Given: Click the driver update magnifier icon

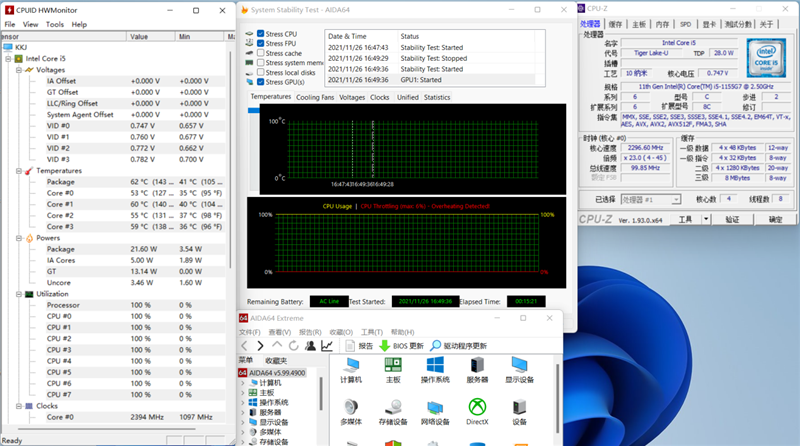Looking at the screenshot, I should 435,346.
